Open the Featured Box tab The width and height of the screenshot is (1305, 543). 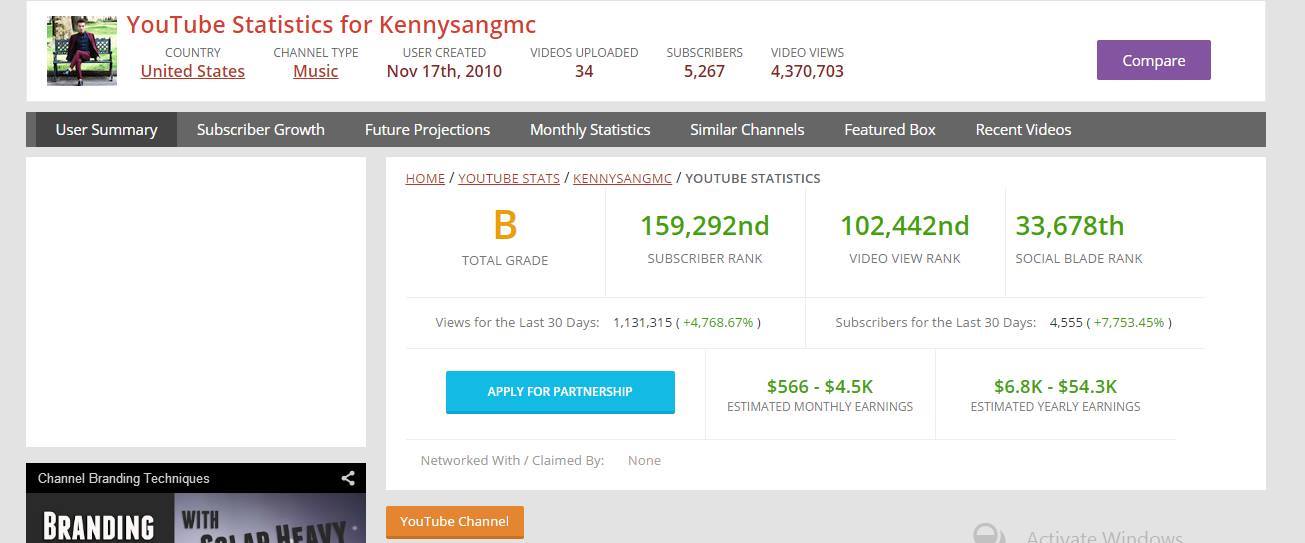click(x=890, y=130)
